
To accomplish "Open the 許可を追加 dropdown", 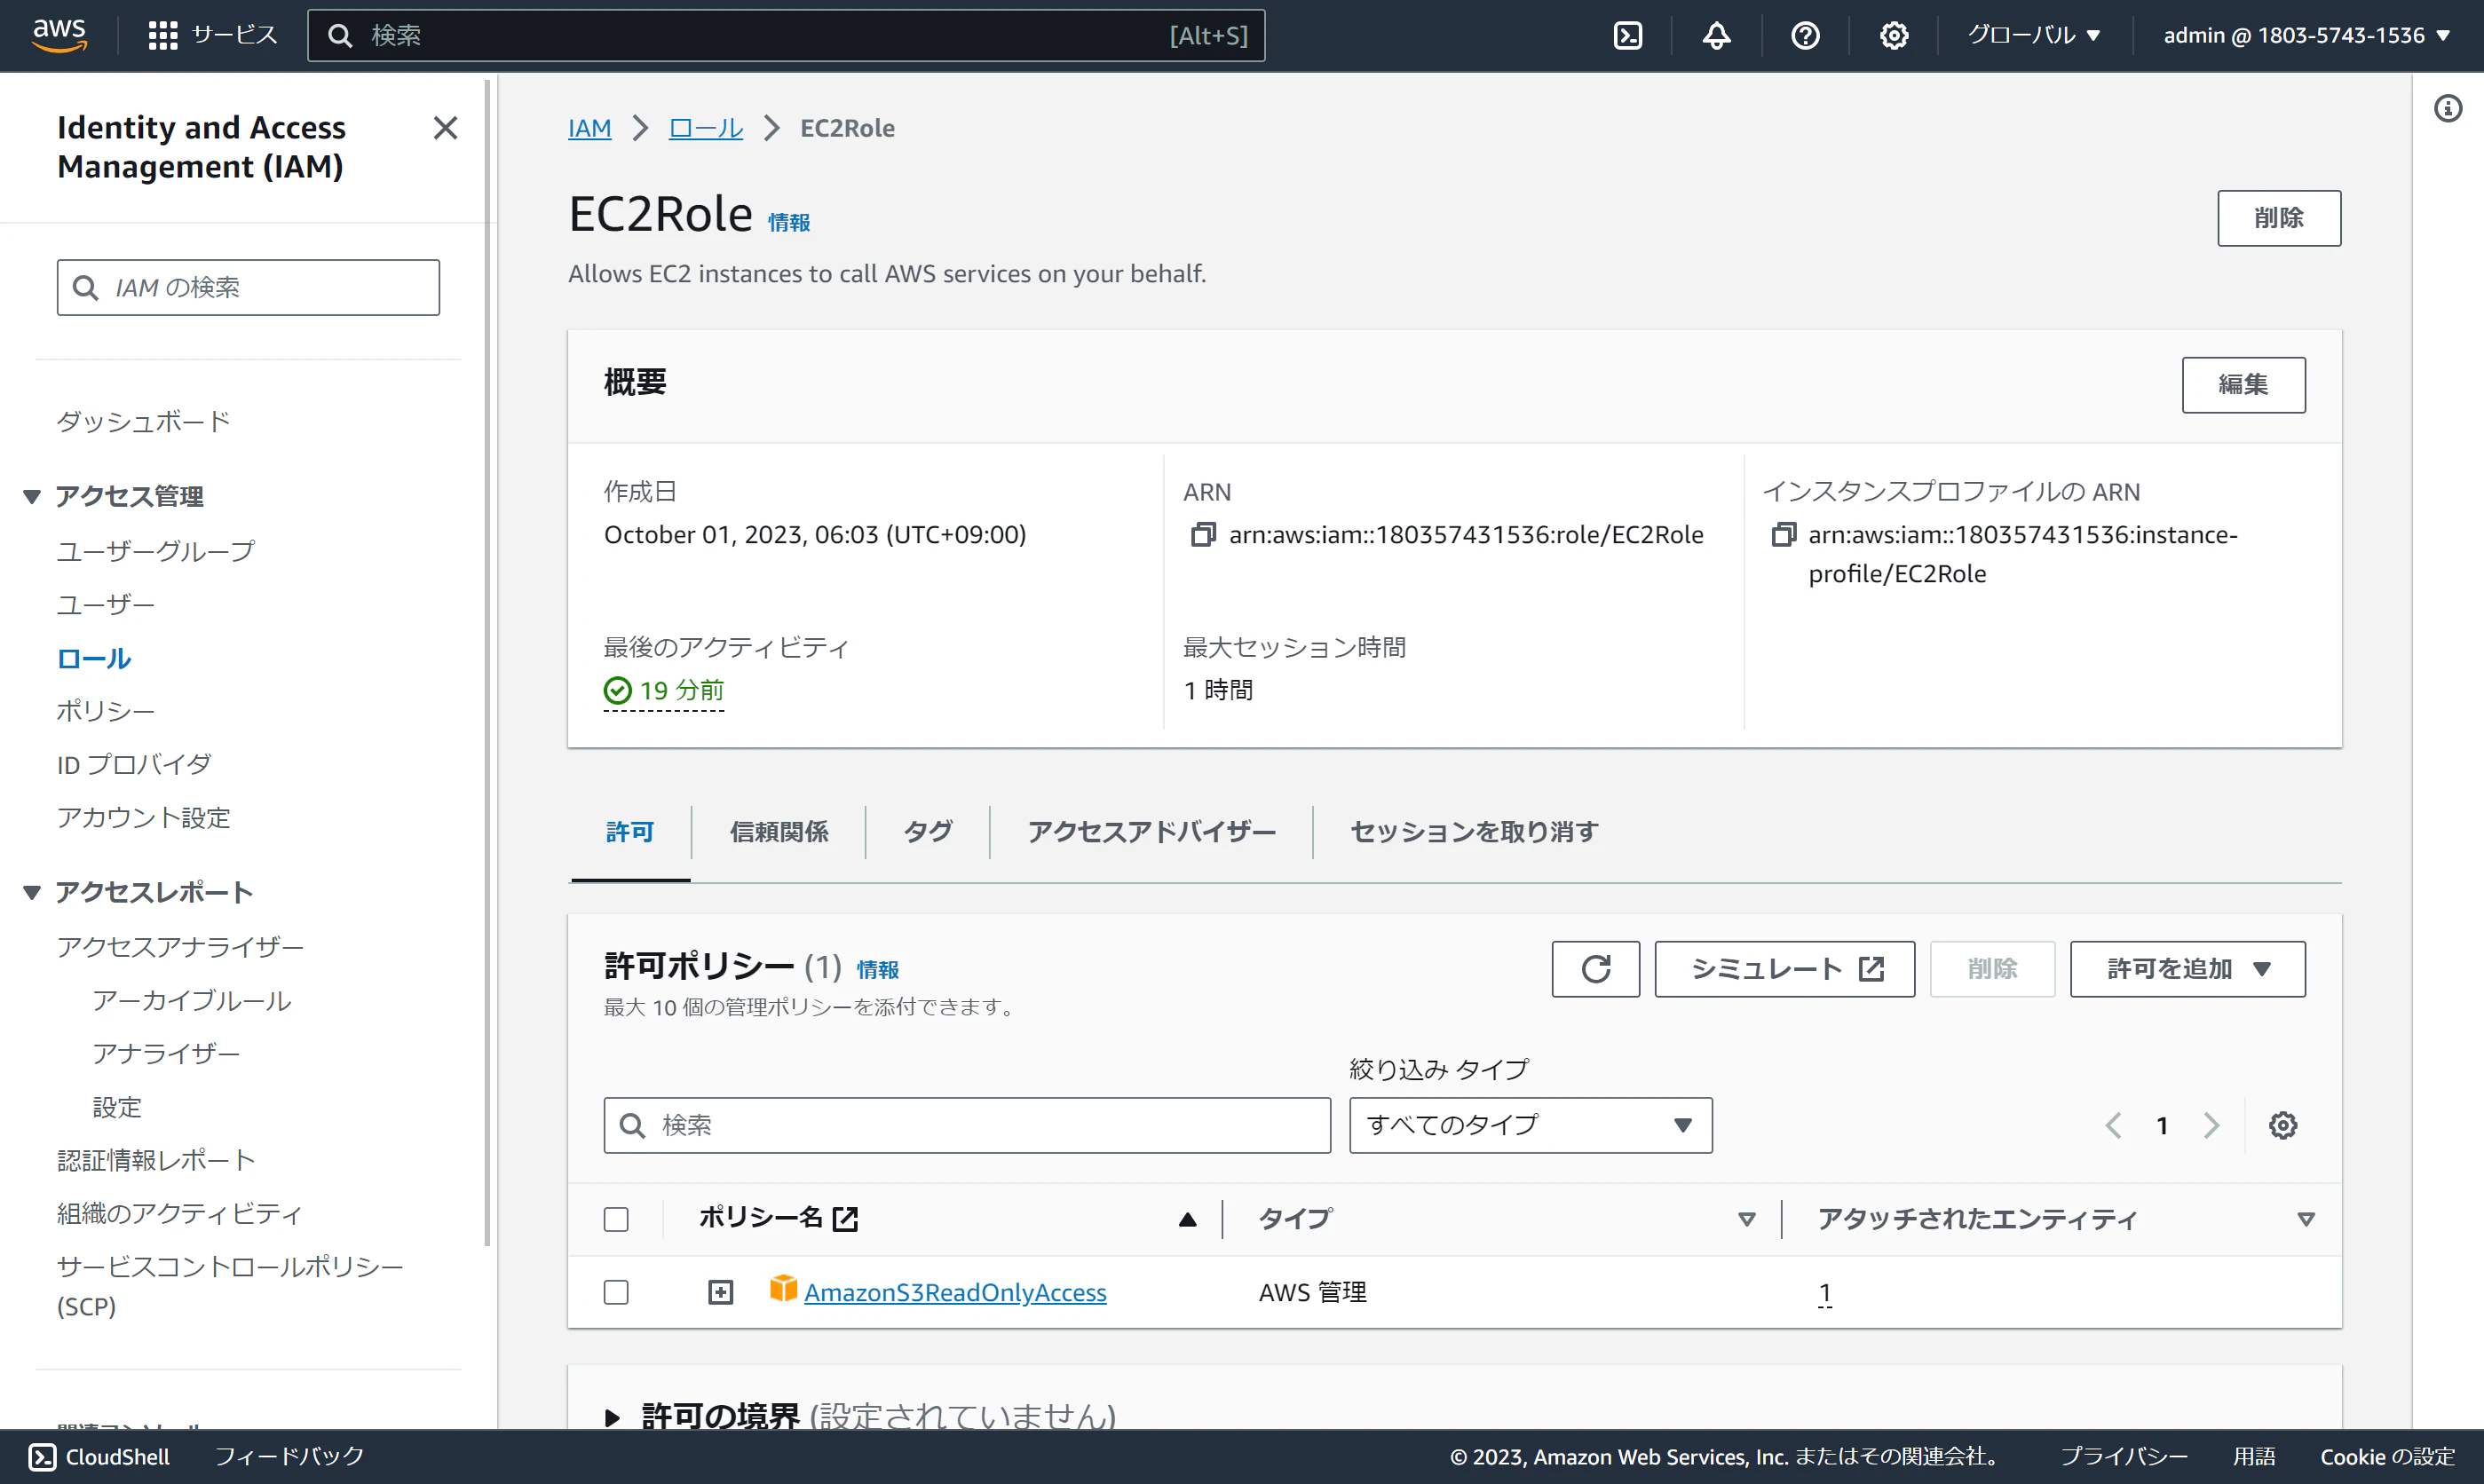I will [x=2186, y=968].
